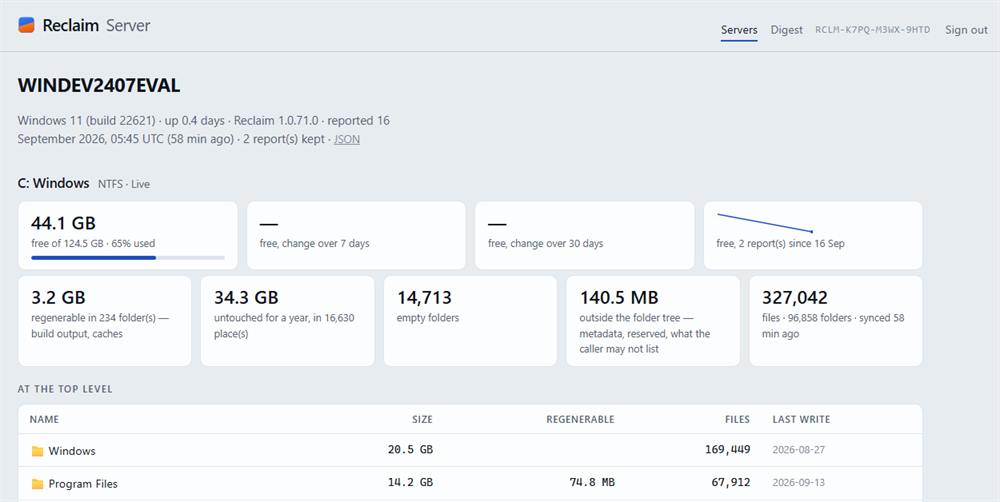Screen dimensions: 1000x502
Task: Click the 3.2 GB regenerable value
Action: click(x=58, y=298)
